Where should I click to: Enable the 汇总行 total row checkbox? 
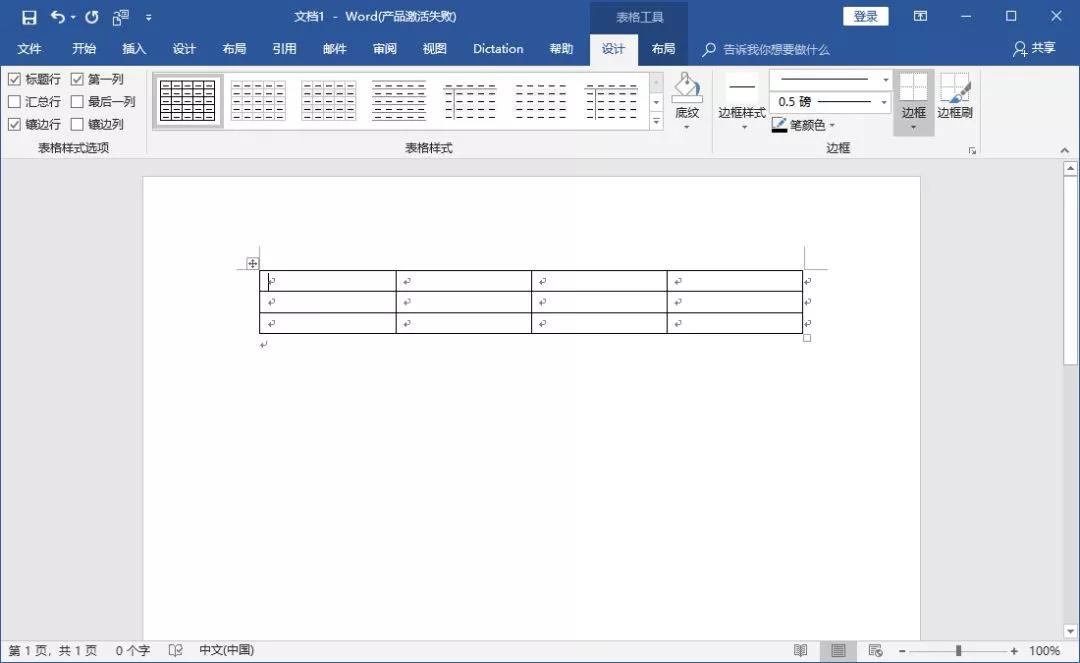pyautogui.click(x=14, y=102)
